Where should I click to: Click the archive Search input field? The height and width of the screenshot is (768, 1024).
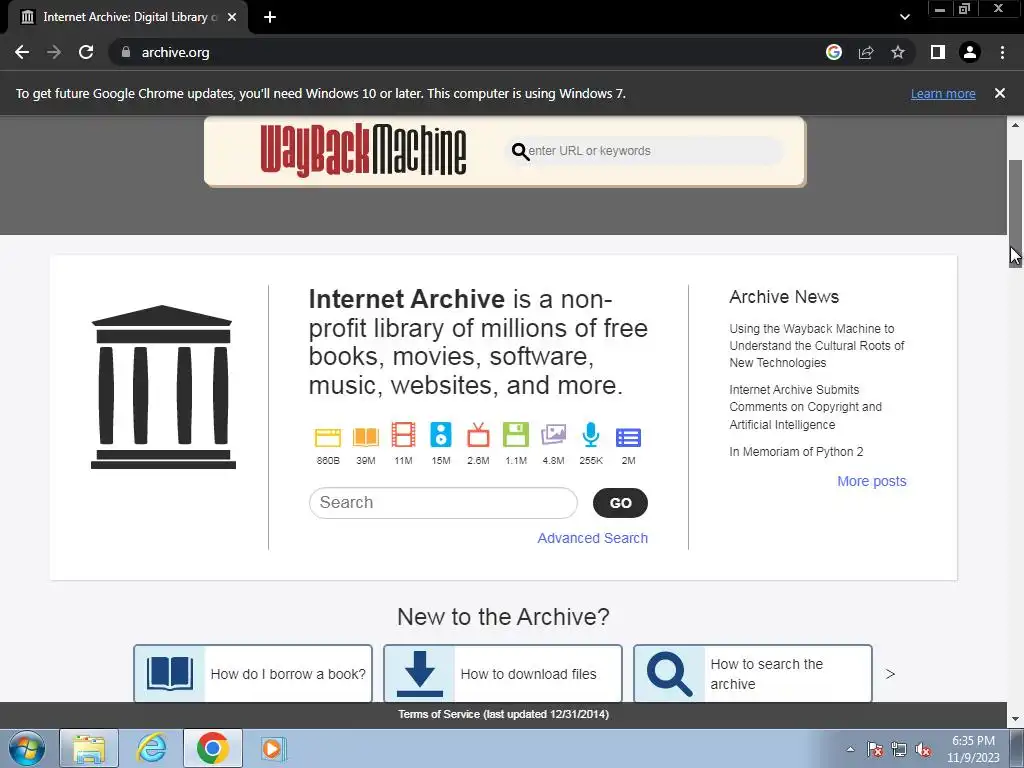pyautogui.click(x=443, y=503)
